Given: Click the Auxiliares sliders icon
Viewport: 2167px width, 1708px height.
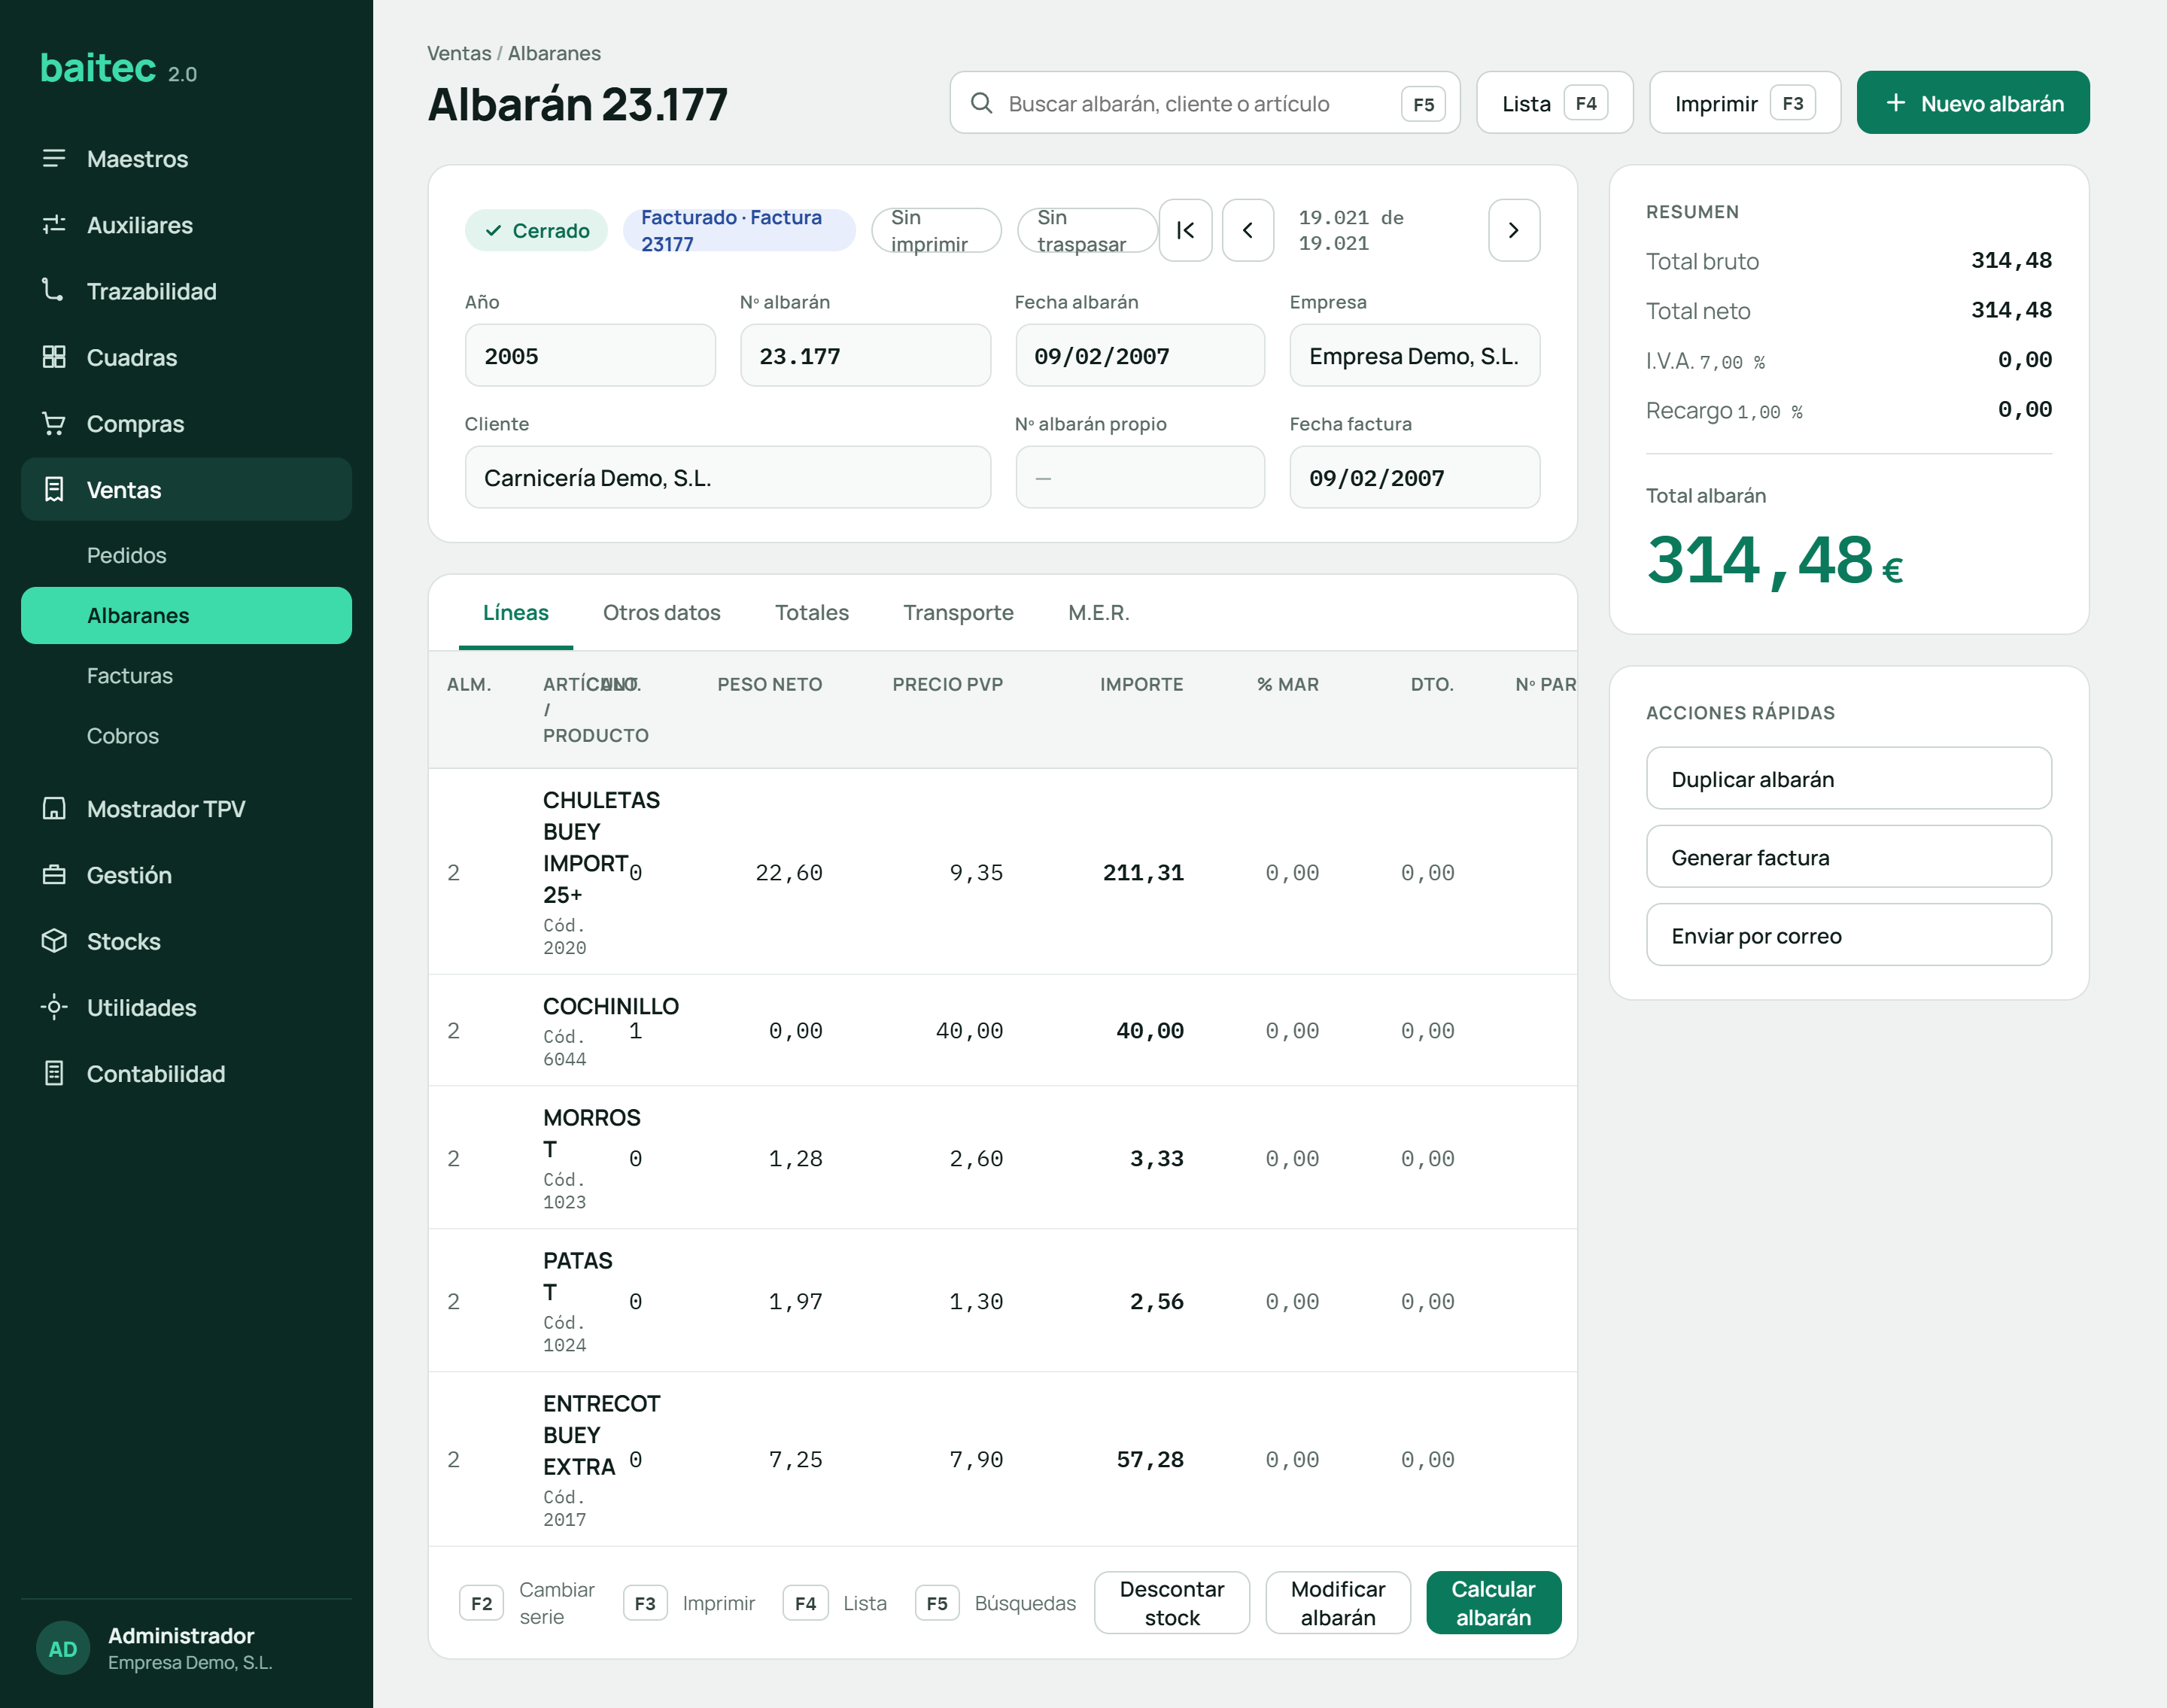Looking at the screenshot, I should point(54,224).
